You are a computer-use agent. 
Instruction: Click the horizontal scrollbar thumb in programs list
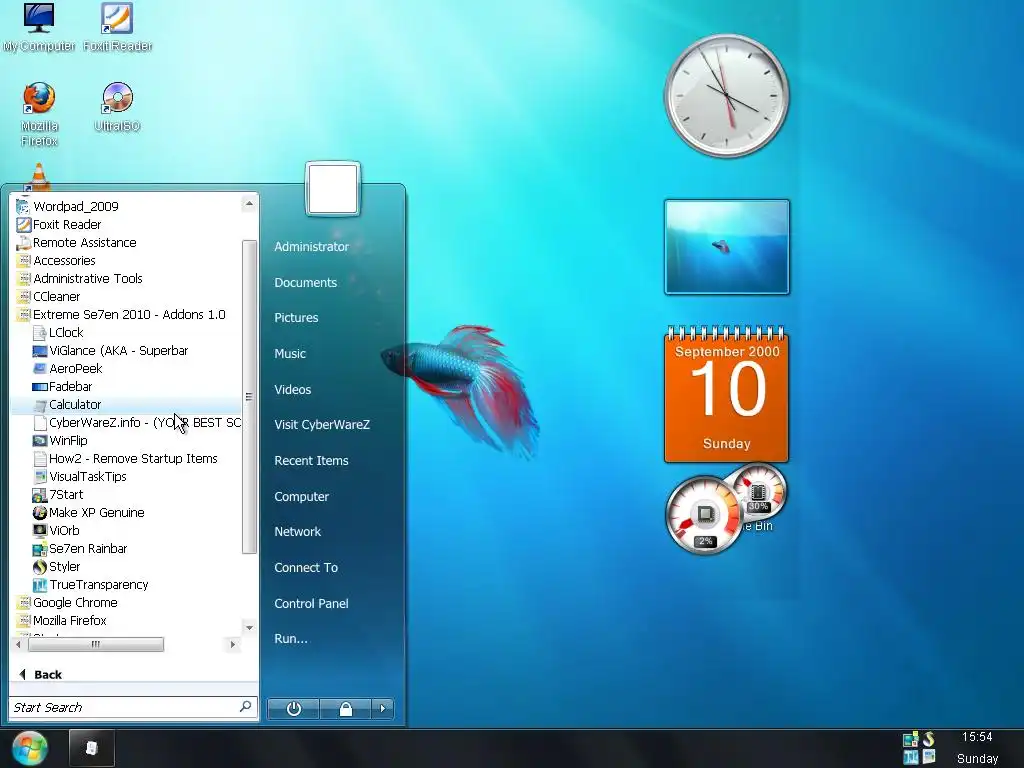coord(96,645)
